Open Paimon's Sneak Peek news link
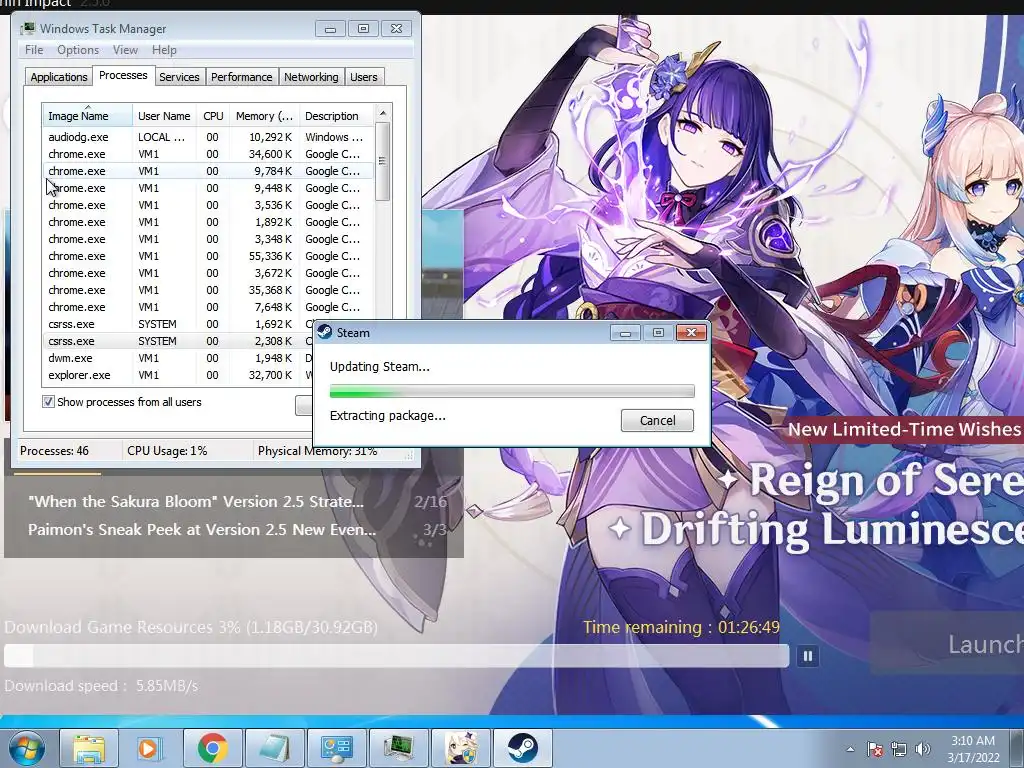The height and width of the screenshot is (768, 1024). (x=202, y=529)
